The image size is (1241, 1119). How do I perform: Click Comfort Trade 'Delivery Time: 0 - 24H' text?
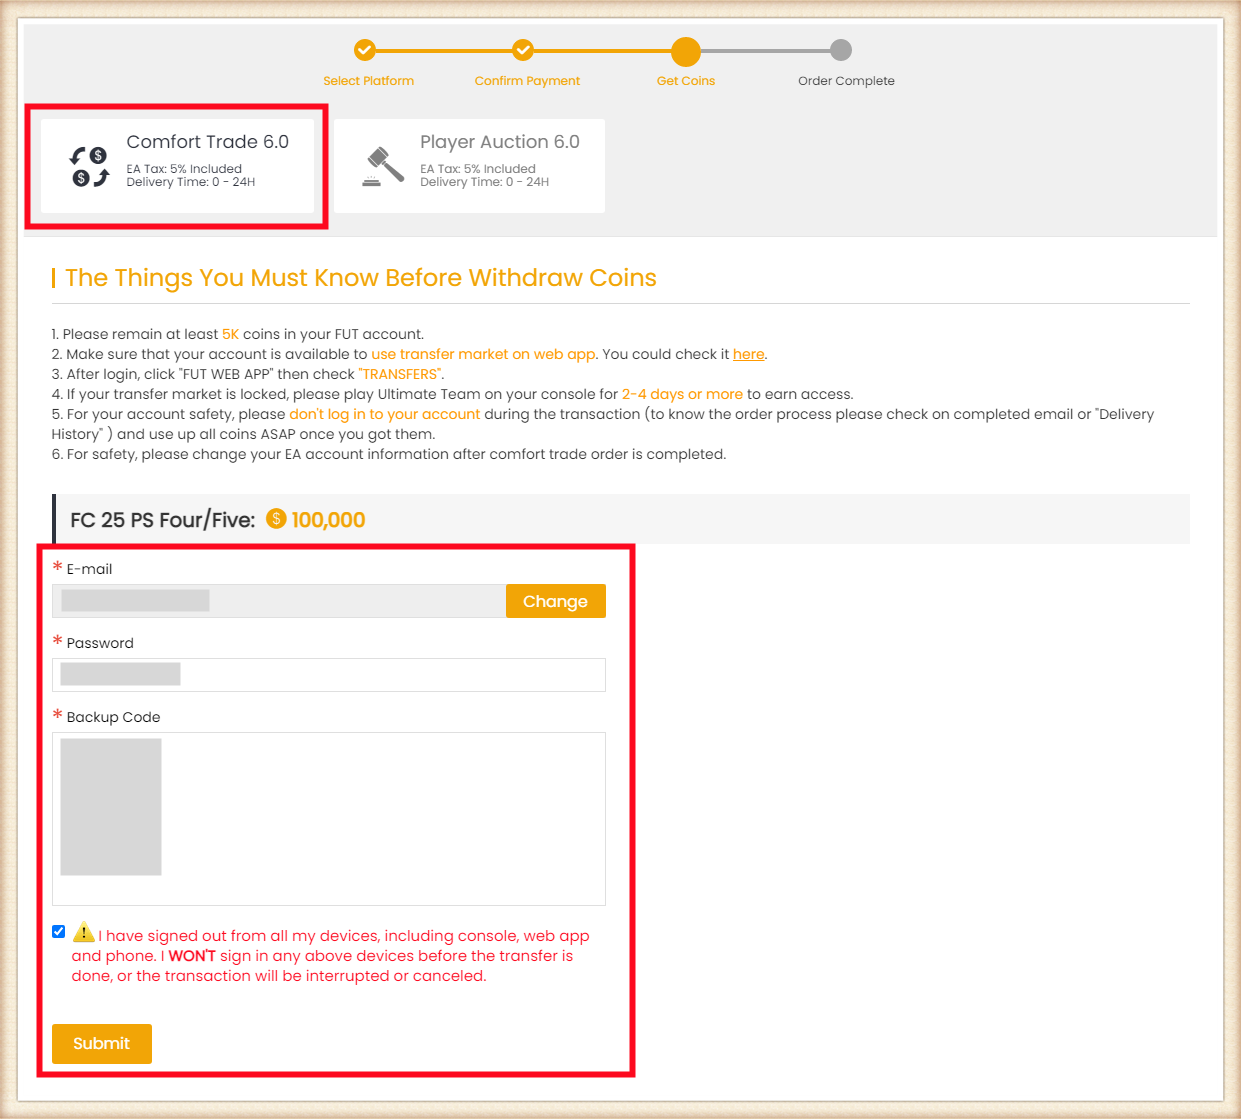point(190,182)
